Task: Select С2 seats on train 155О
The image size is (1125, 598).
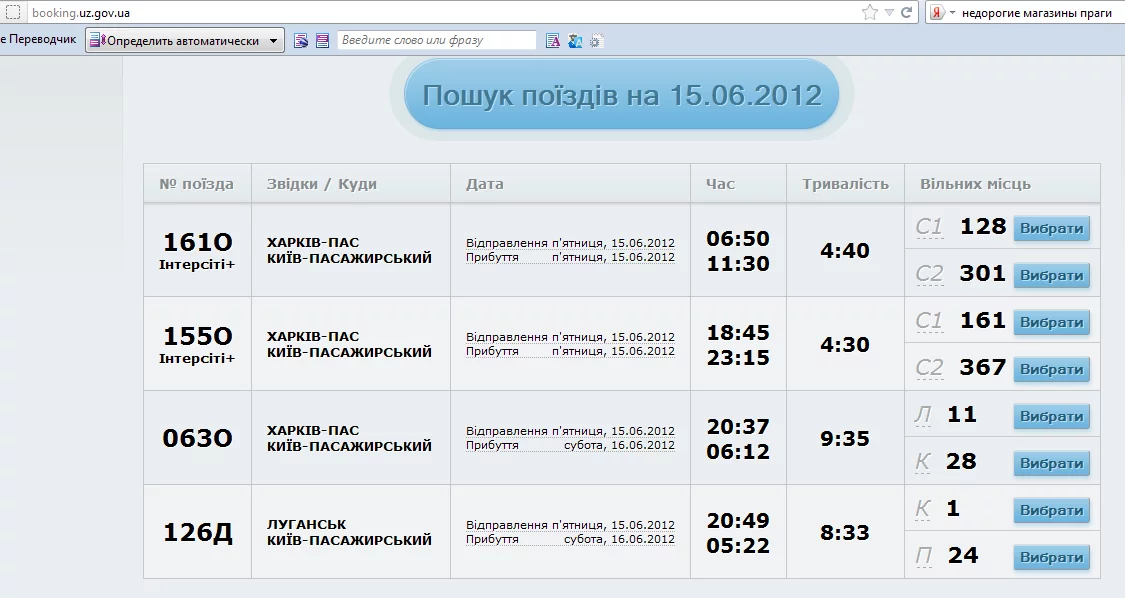Action: 1051,369
